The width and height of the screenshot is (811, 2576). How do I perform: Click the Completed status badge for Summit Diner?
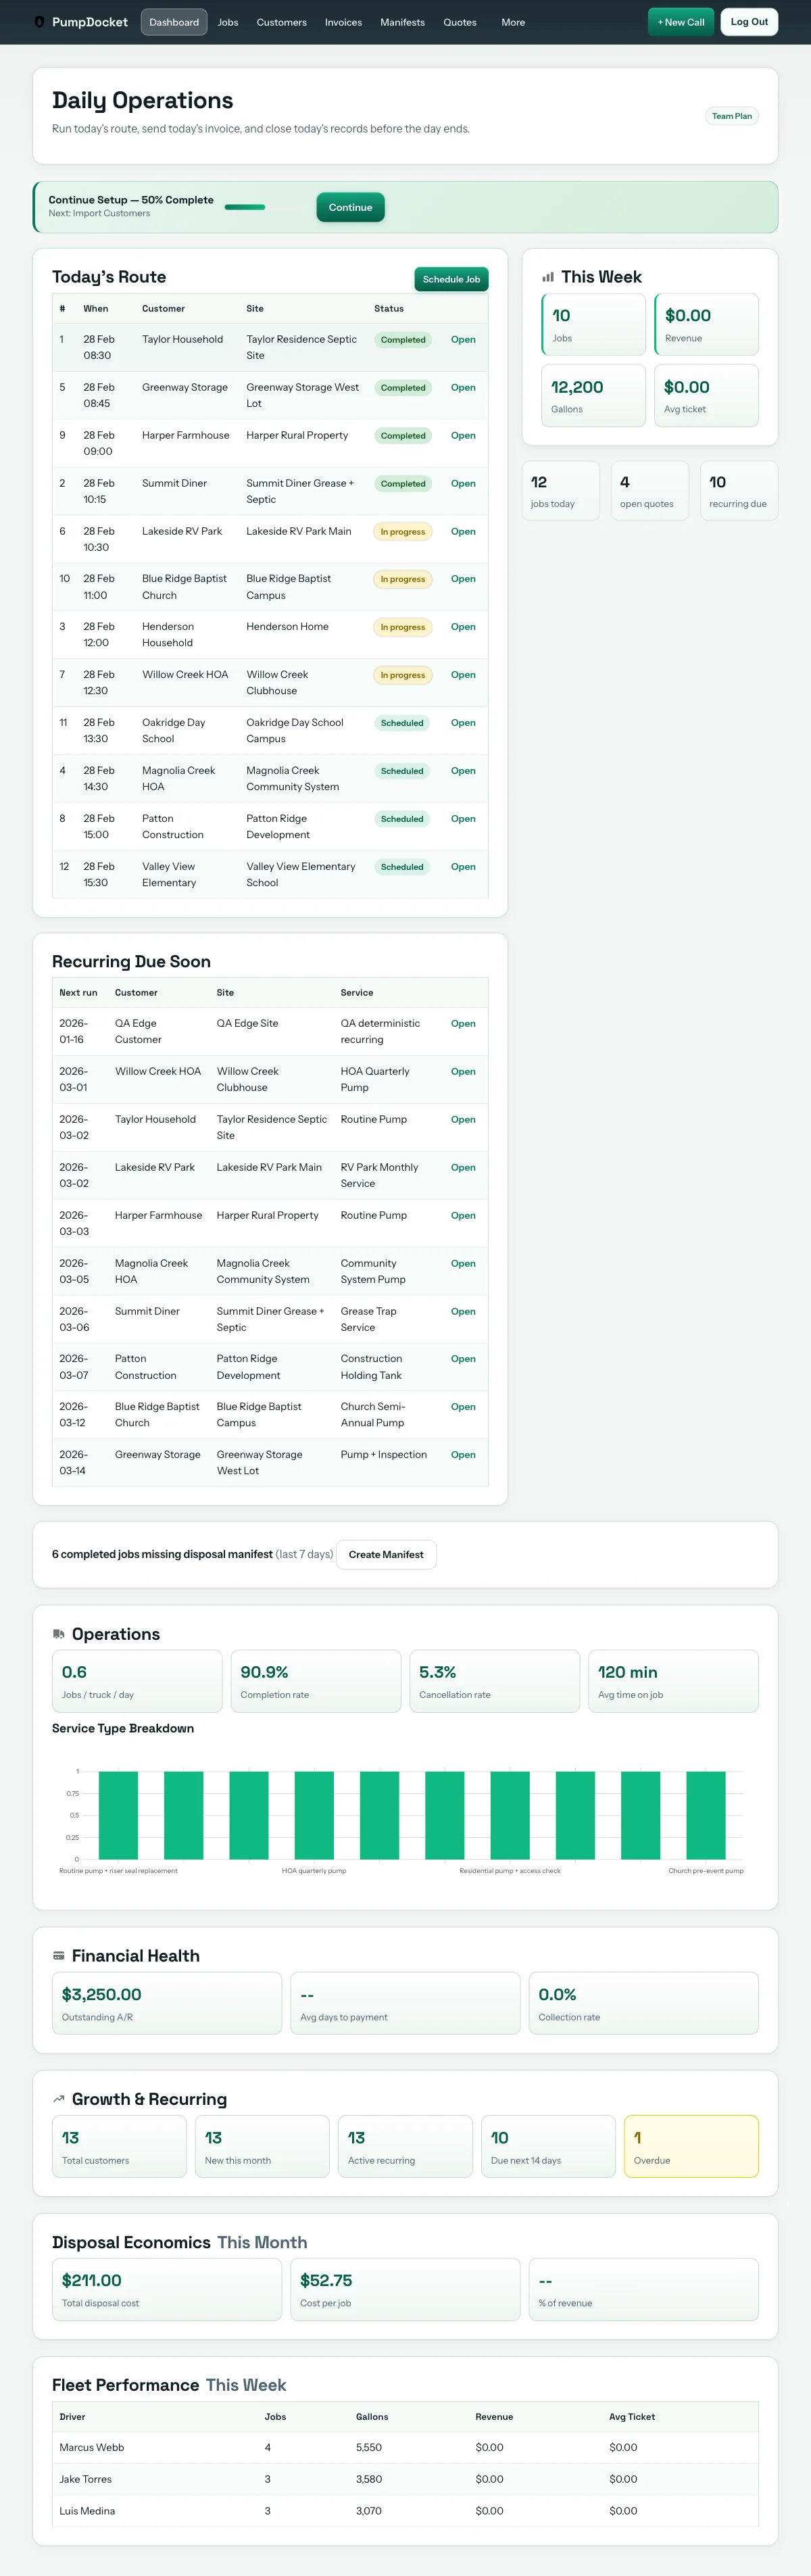[x=403, y=484]
